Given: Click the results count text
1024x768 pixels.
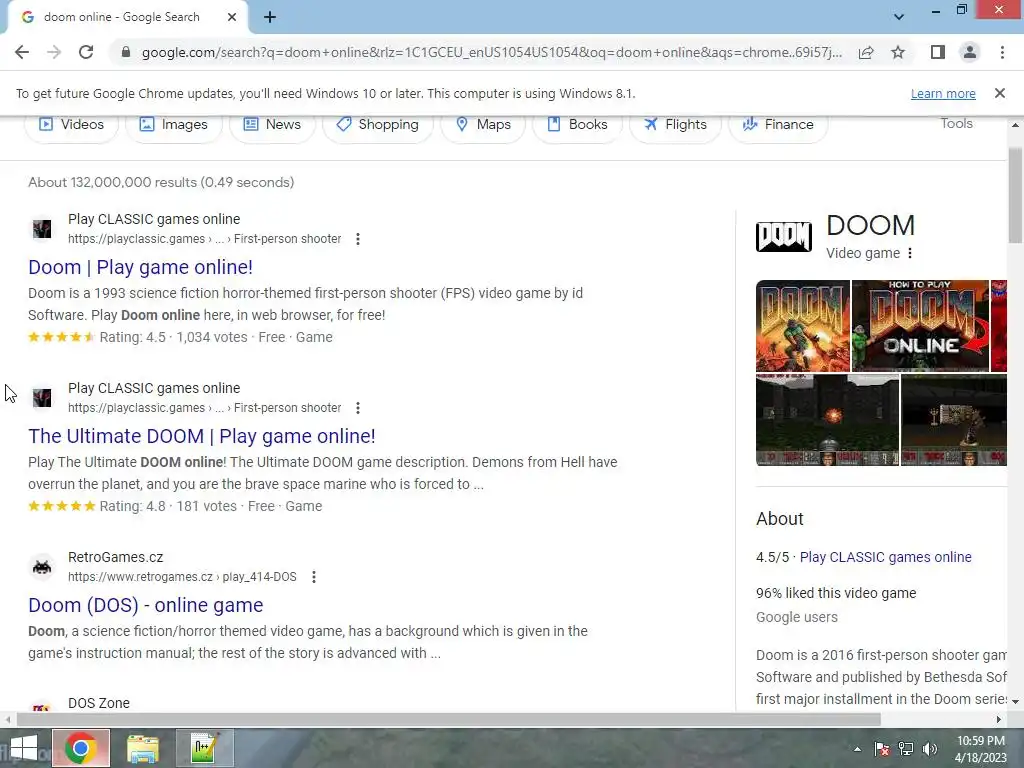Looking at the screenshot, I should click(161, 182).
